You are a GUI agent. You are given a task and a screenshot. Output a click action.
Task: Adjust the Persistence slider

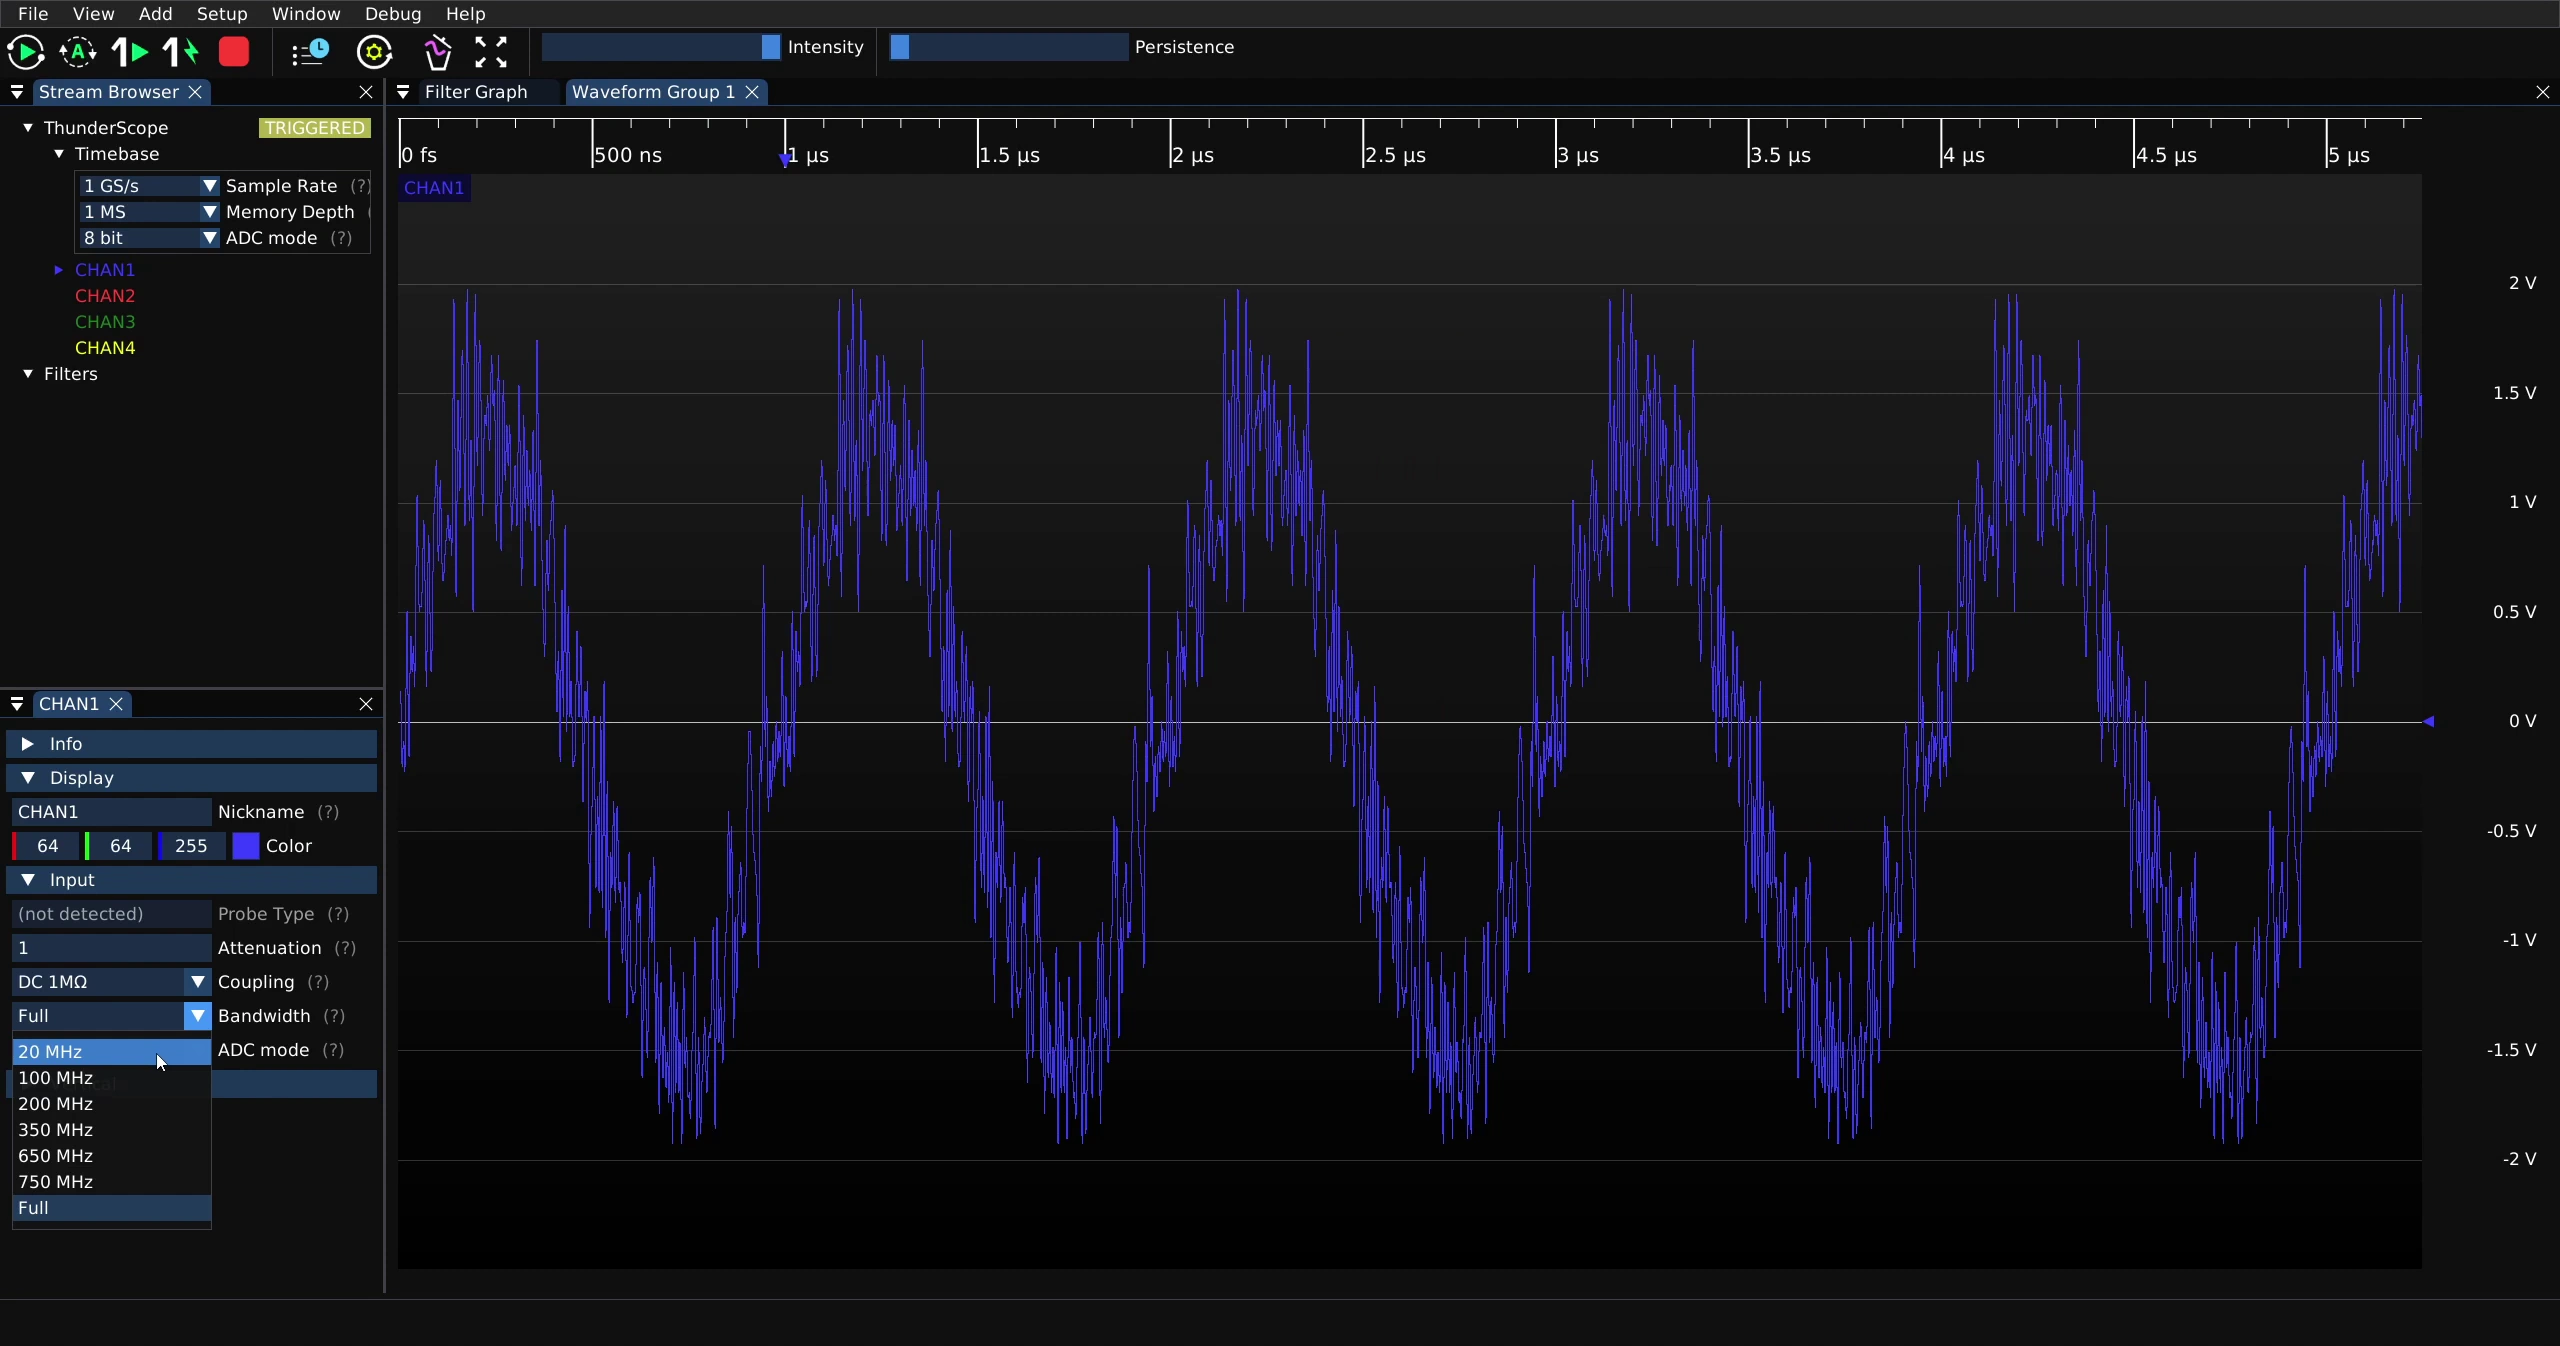click(1009, 47)
